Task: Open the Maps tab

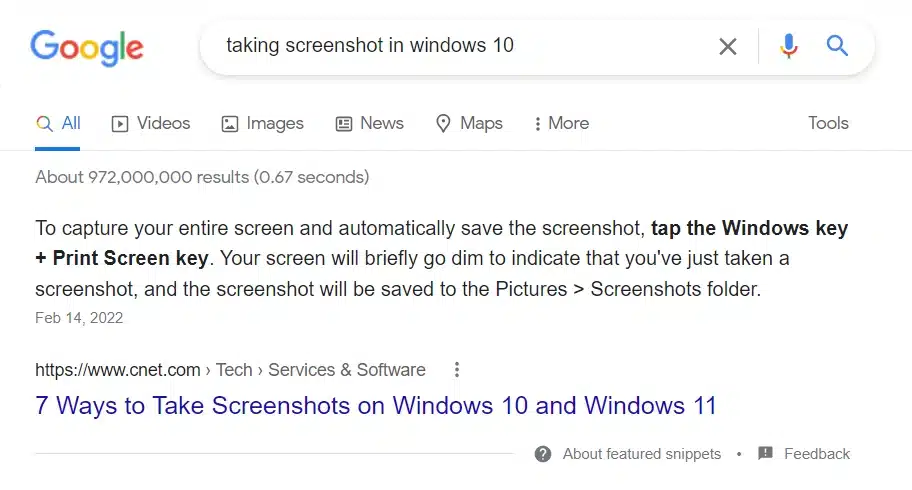Action: [x=469, y=123]
